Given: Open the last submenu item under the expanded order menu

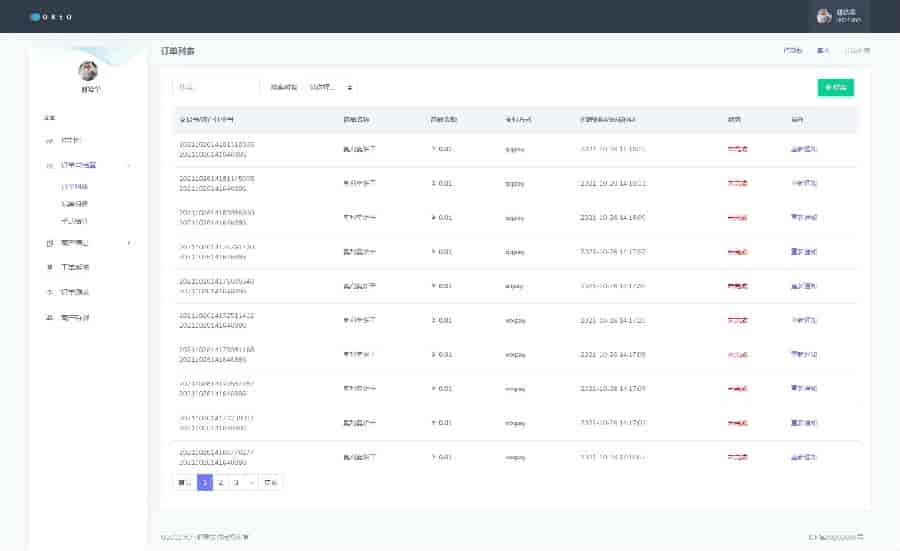Looking at the screenshot, I should click(x=74, y=220).
